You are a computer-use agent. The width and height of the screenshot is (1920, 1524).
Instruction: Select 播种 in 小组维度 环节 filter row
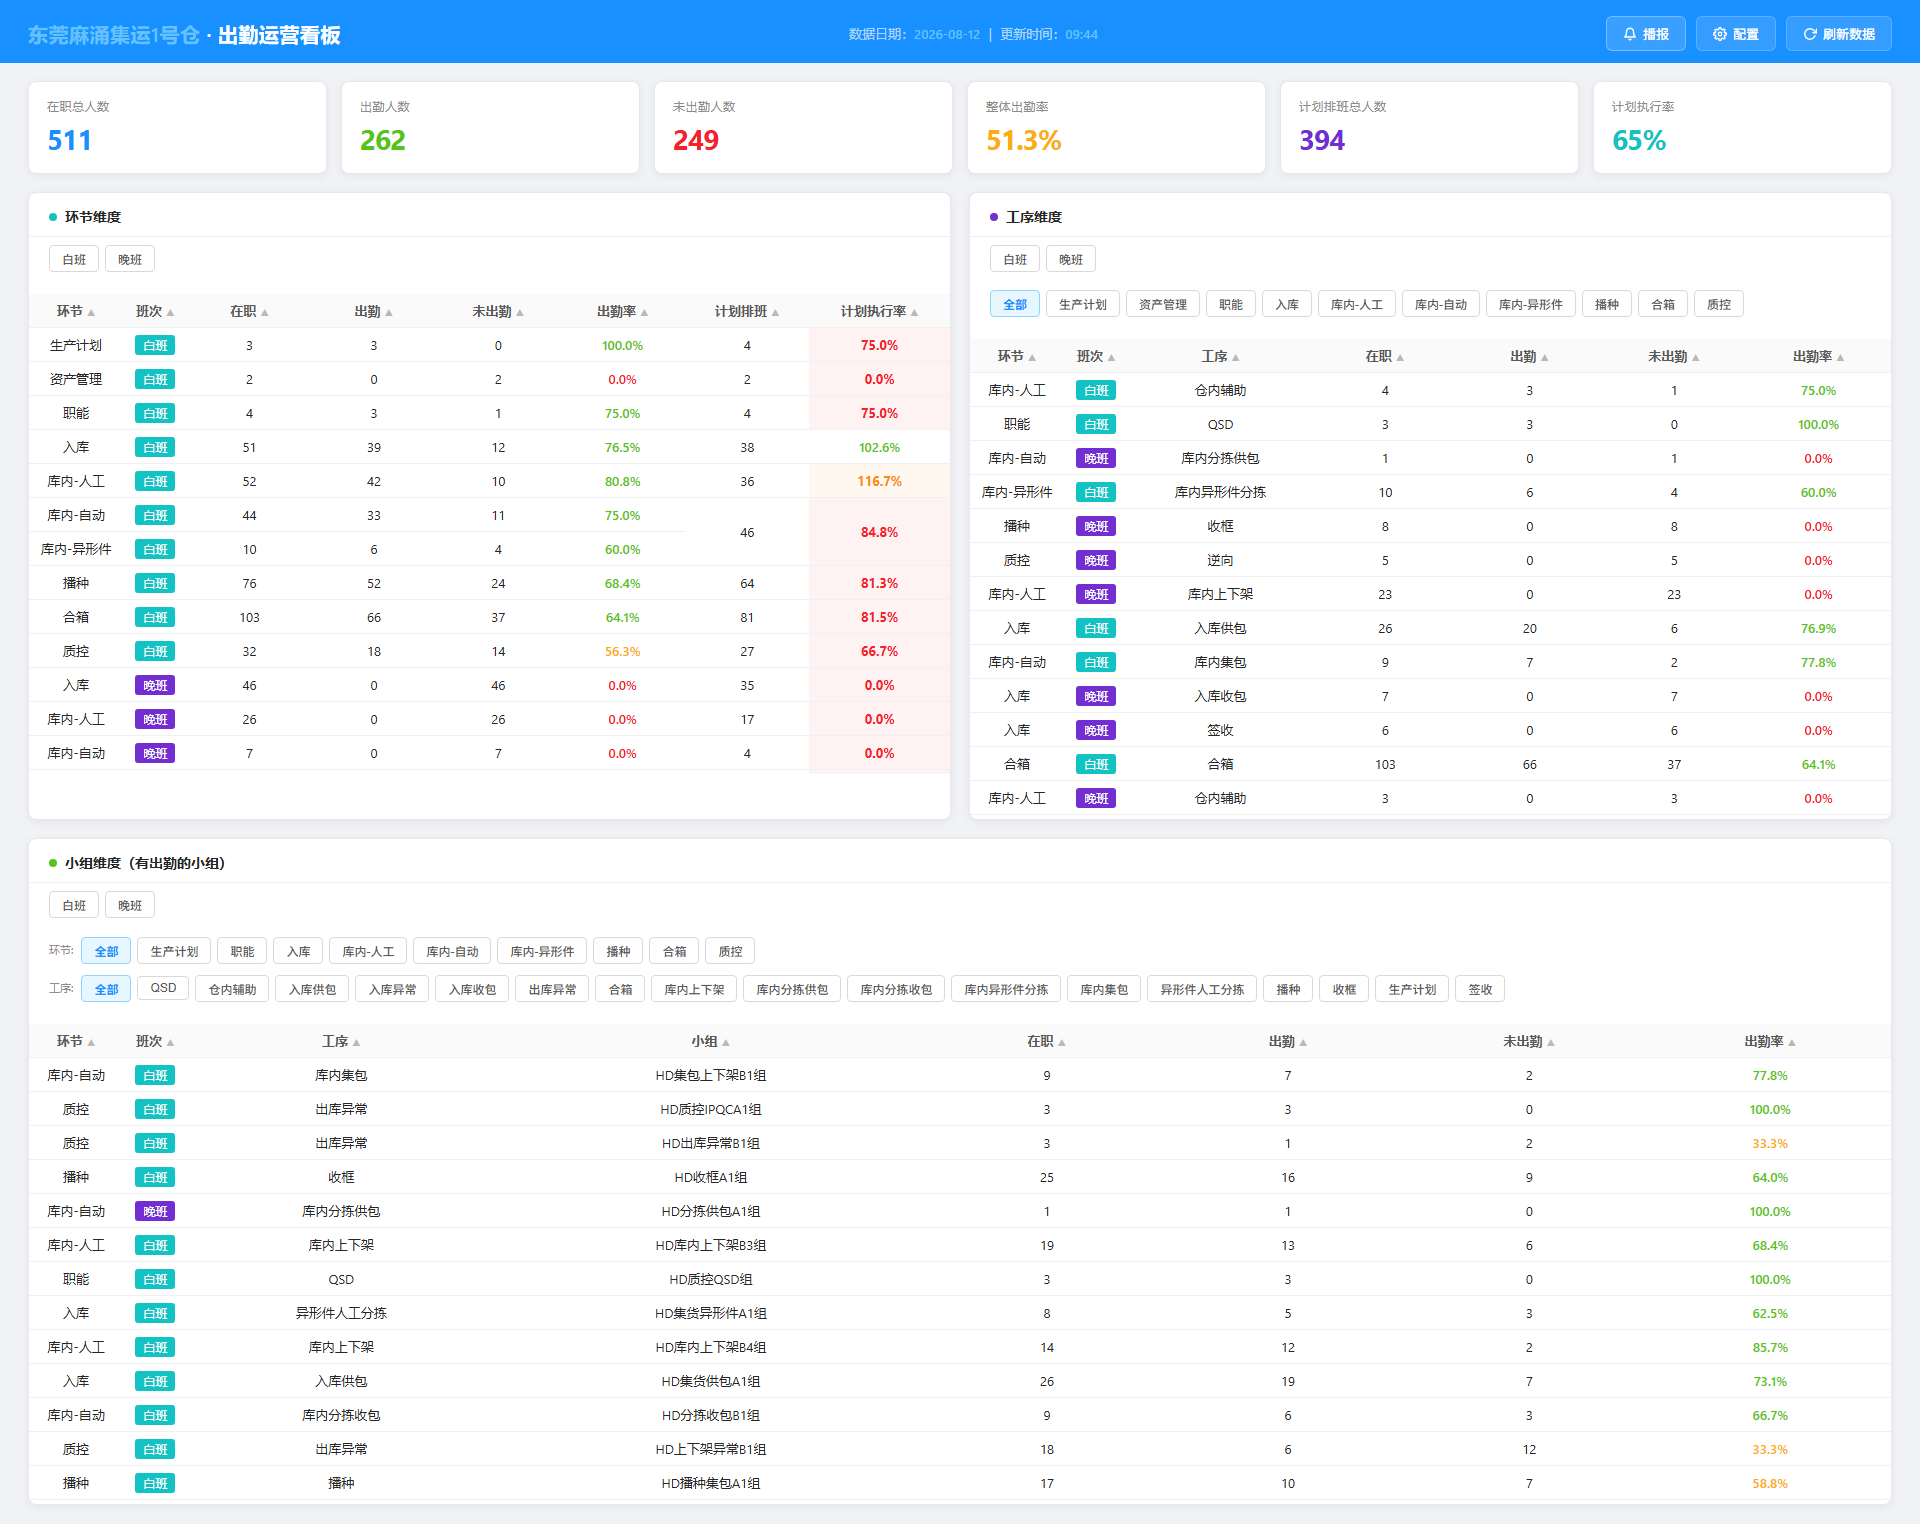coord(618,952)
